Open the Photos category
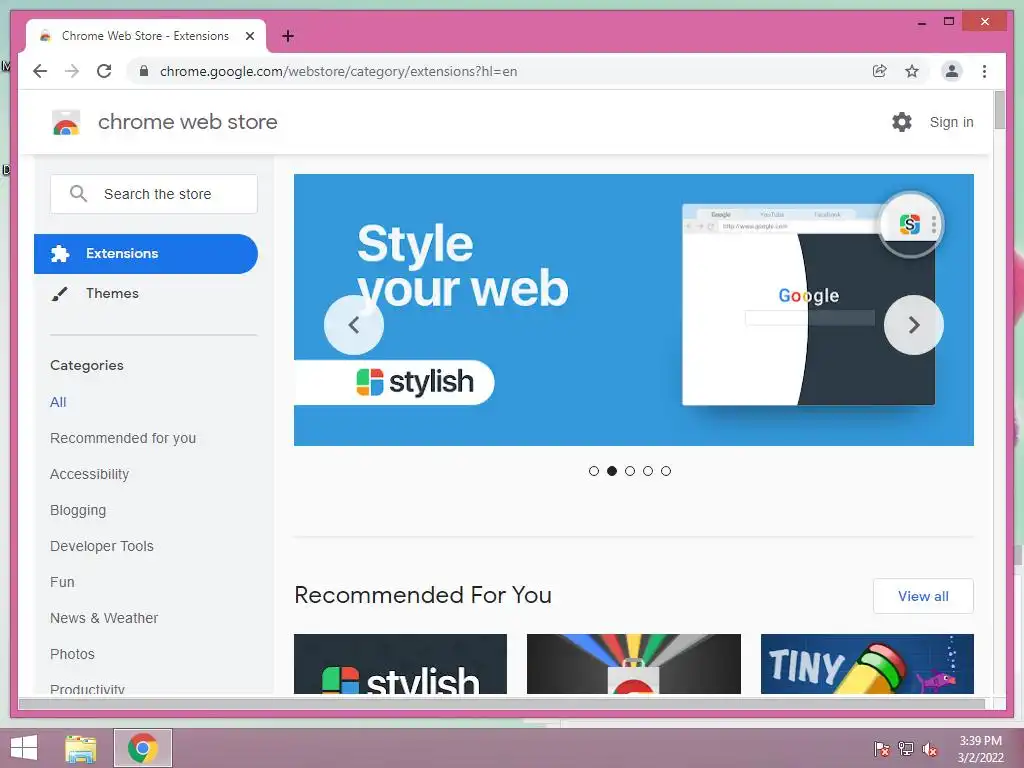Viewport: 1024px width, 768px height. click(72, 654)
